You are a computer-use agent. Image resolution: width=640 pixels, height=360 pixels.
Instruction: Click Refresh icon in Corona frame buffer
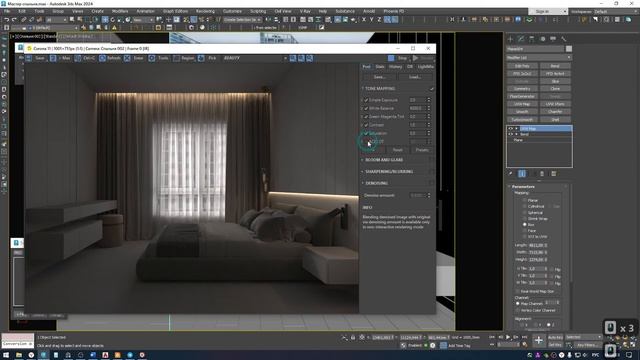pos(102,58)
